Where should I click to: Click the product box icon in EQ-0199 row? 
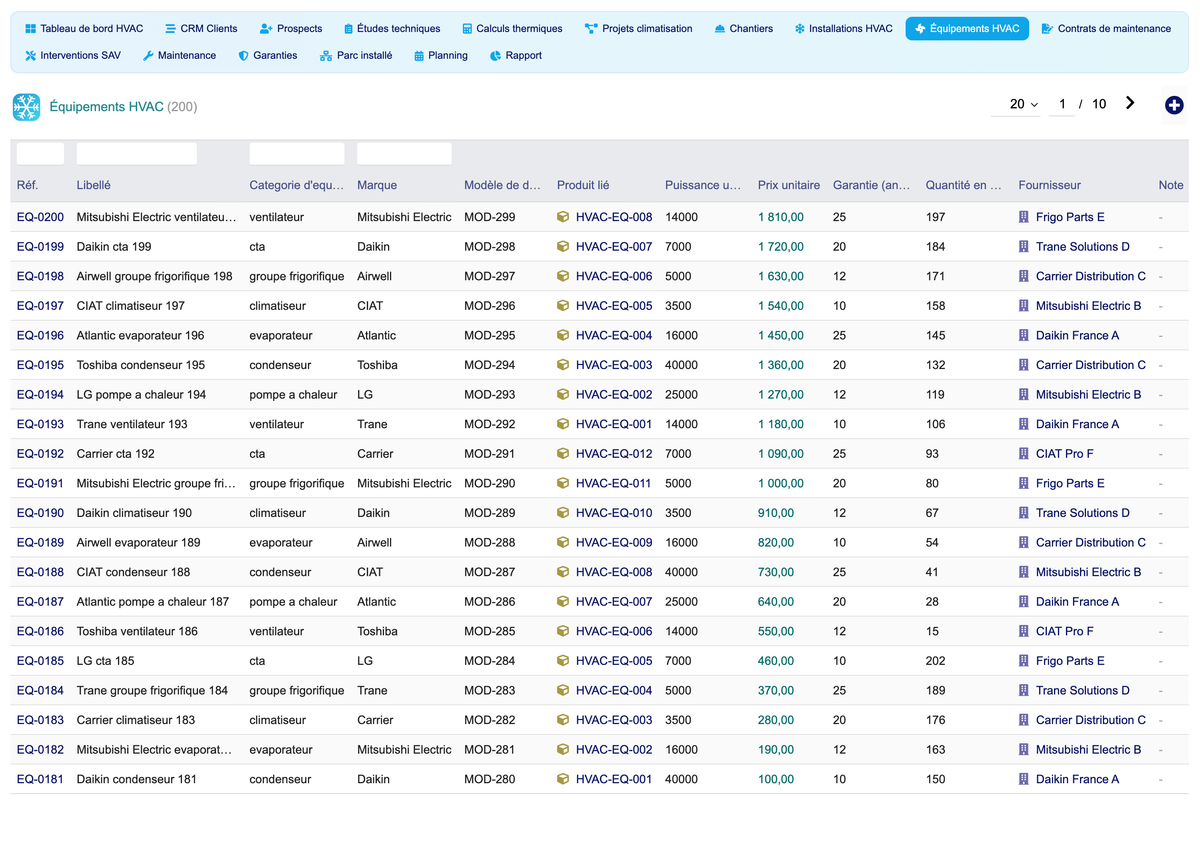click(x=563, y=247)
